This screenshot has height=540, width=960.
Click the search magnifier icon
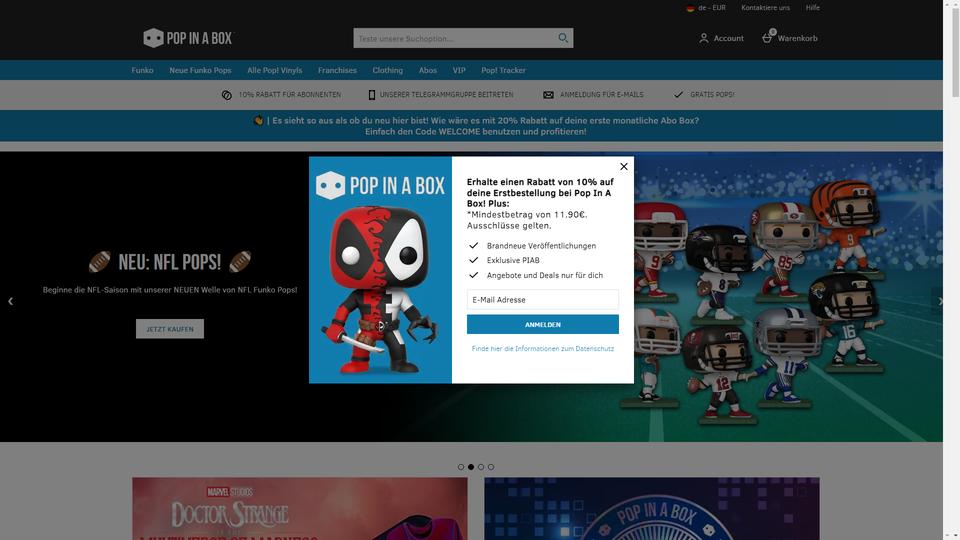pyautogui.click(x=563, y=38)
